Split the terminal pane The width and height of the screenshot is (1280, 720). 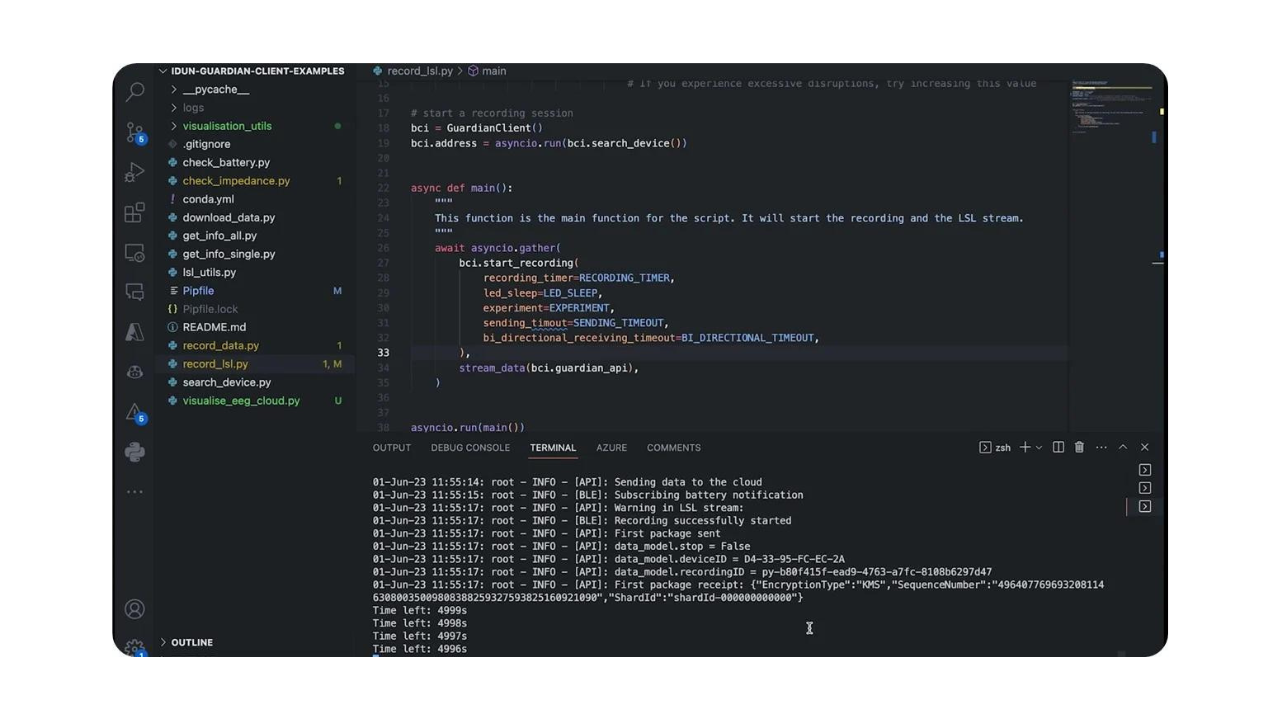pyautogui.click(x=1058, y=447)
